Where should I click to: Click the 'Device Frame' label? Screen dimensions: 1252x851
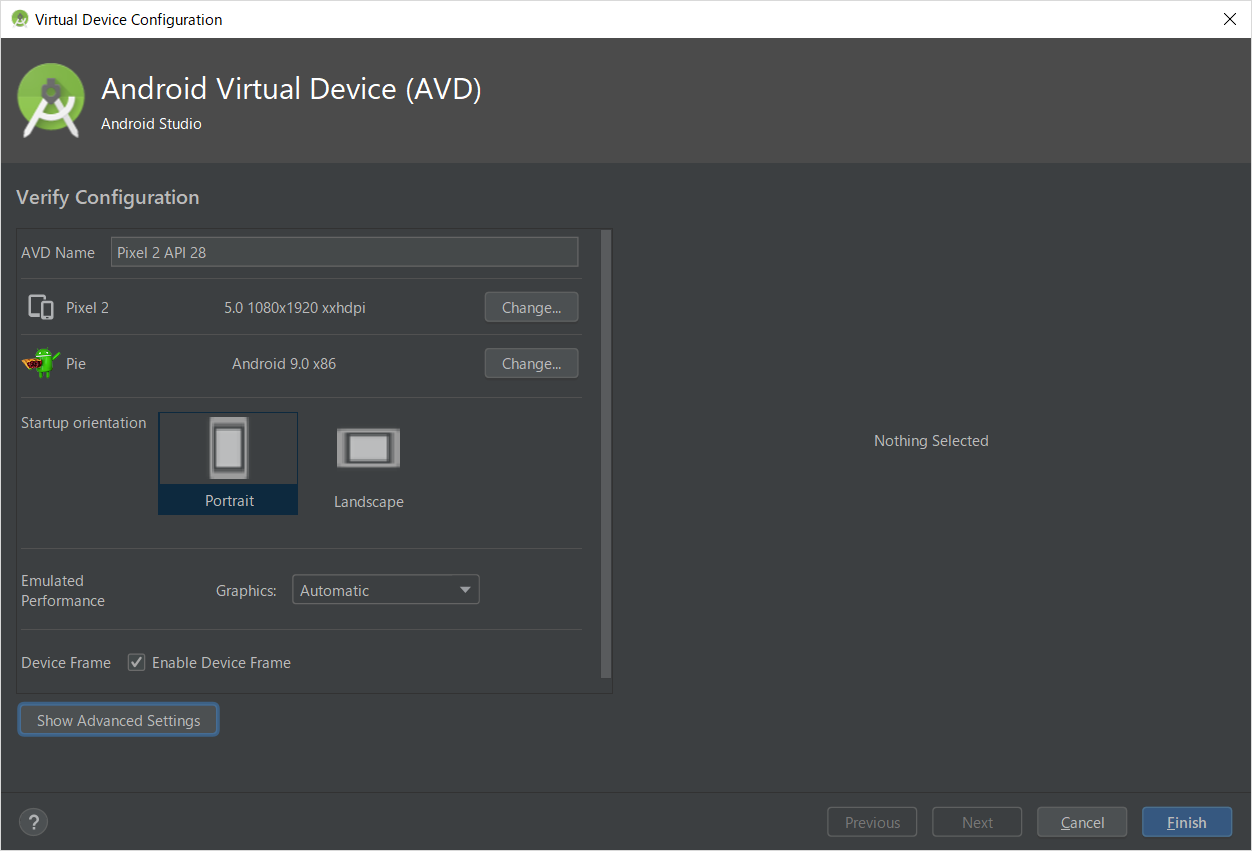point(66,662)
